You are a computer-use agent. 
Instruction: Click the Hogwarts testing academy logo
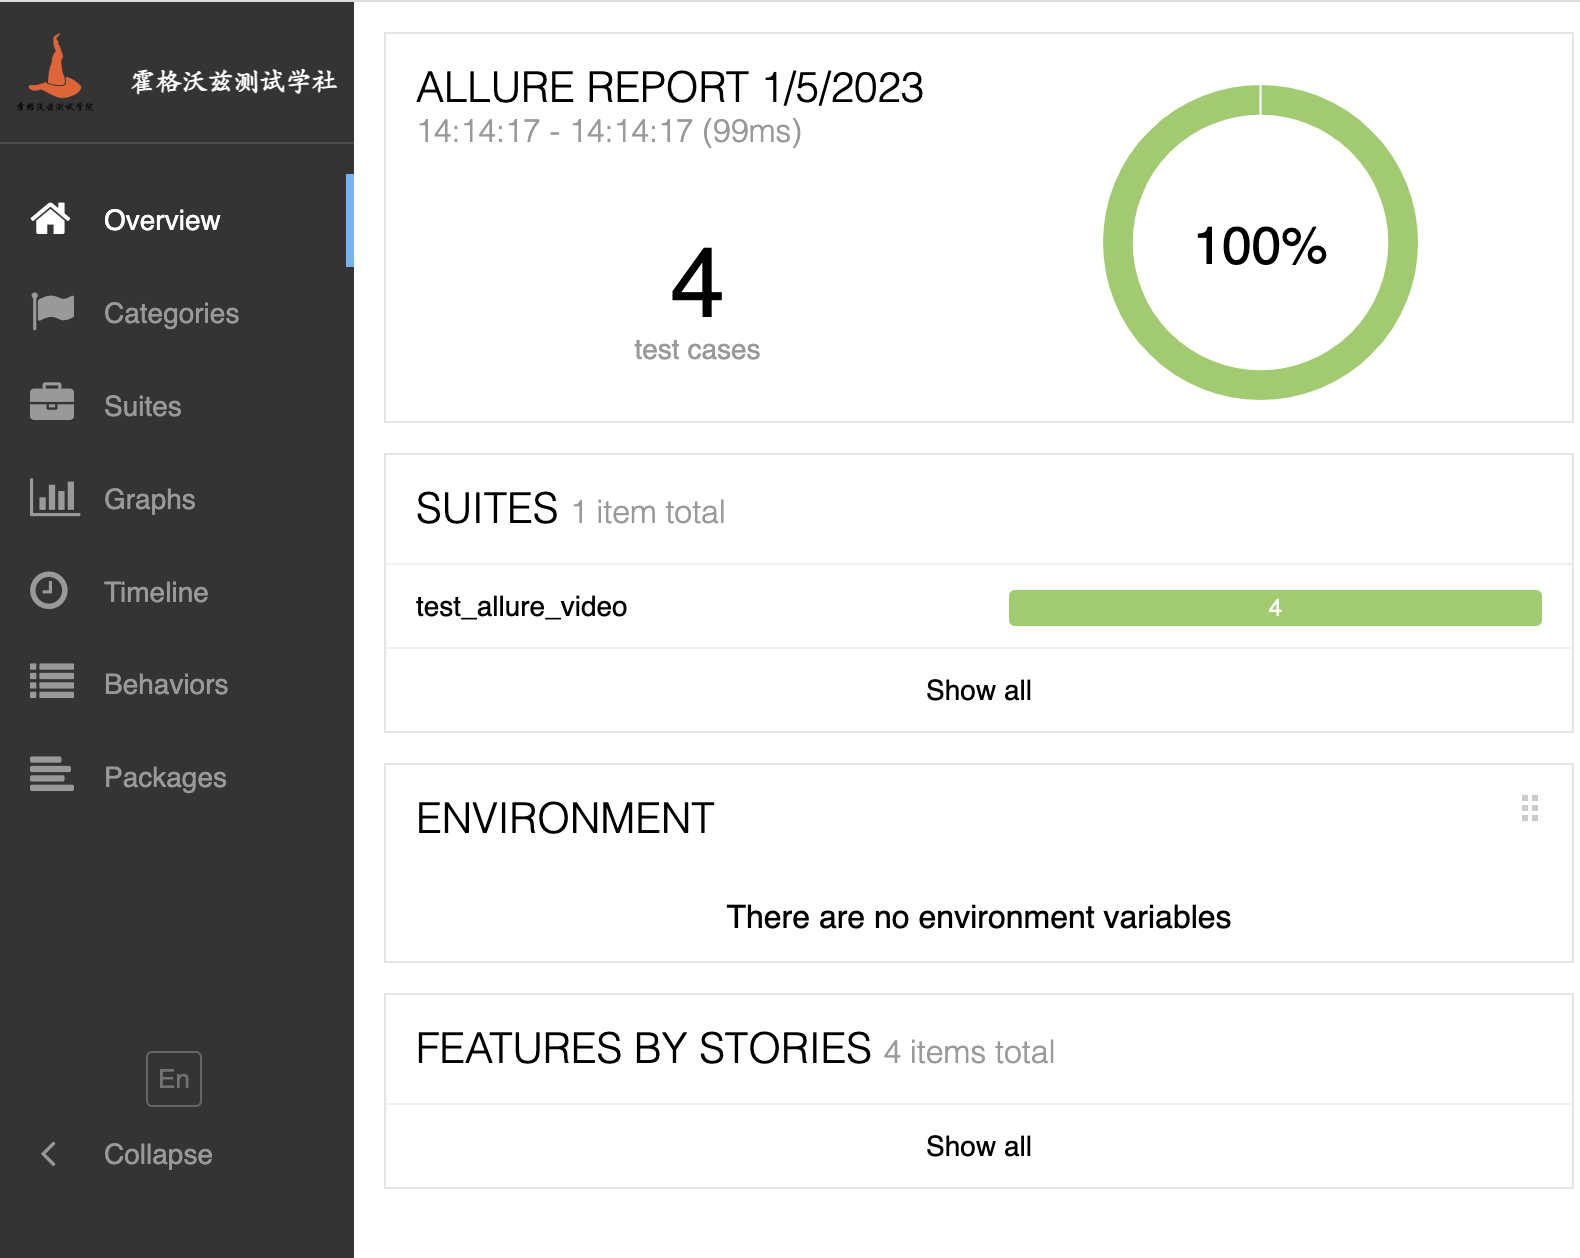point(55,73)
